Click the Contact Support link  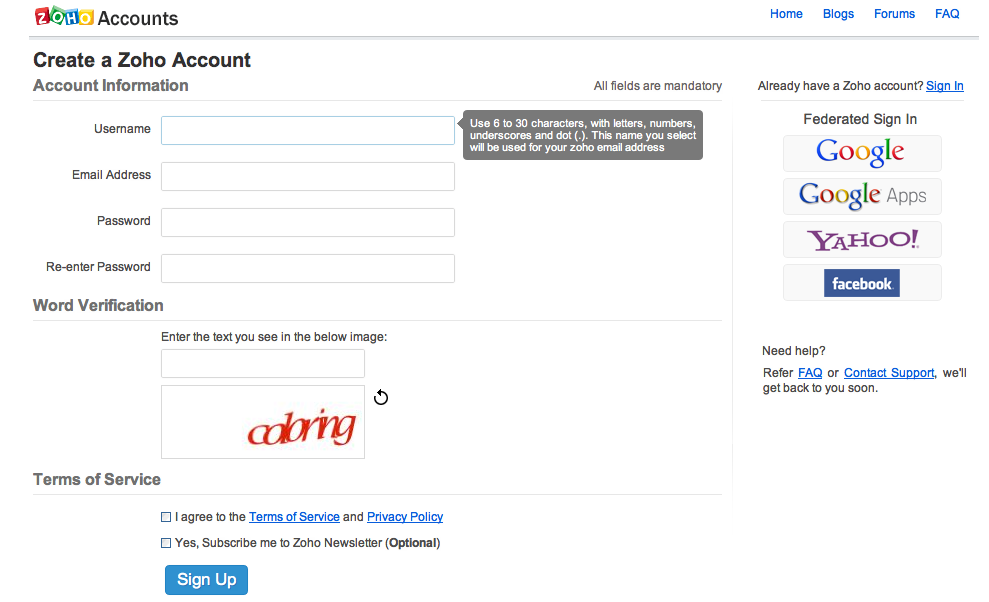point(889,373)
